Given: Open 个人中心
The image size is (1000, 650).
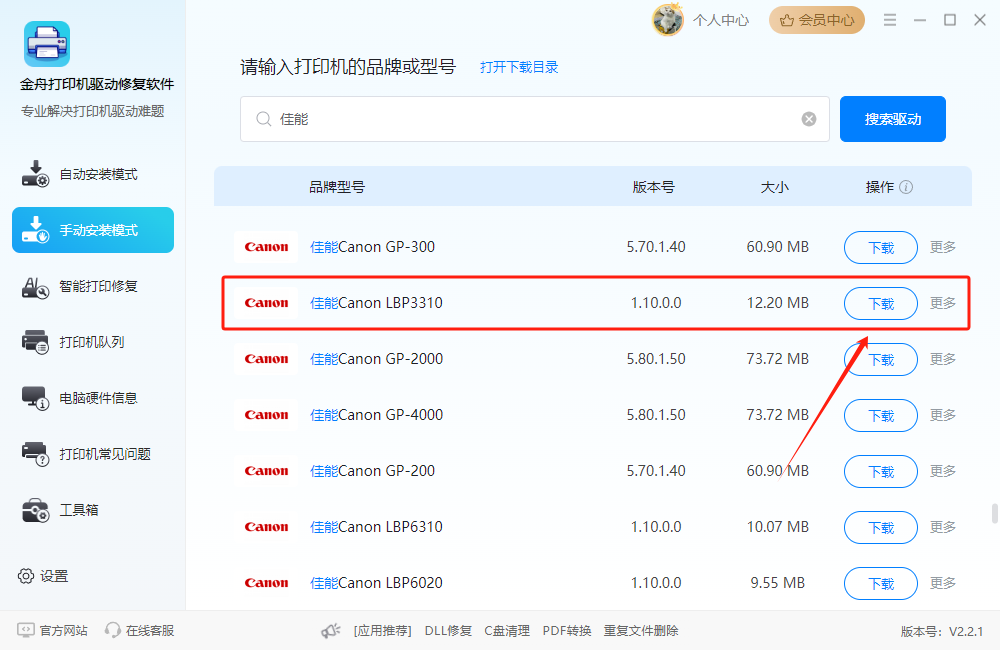Looking at the screenshot, I should pyautogui.click(x=721, y=20).
